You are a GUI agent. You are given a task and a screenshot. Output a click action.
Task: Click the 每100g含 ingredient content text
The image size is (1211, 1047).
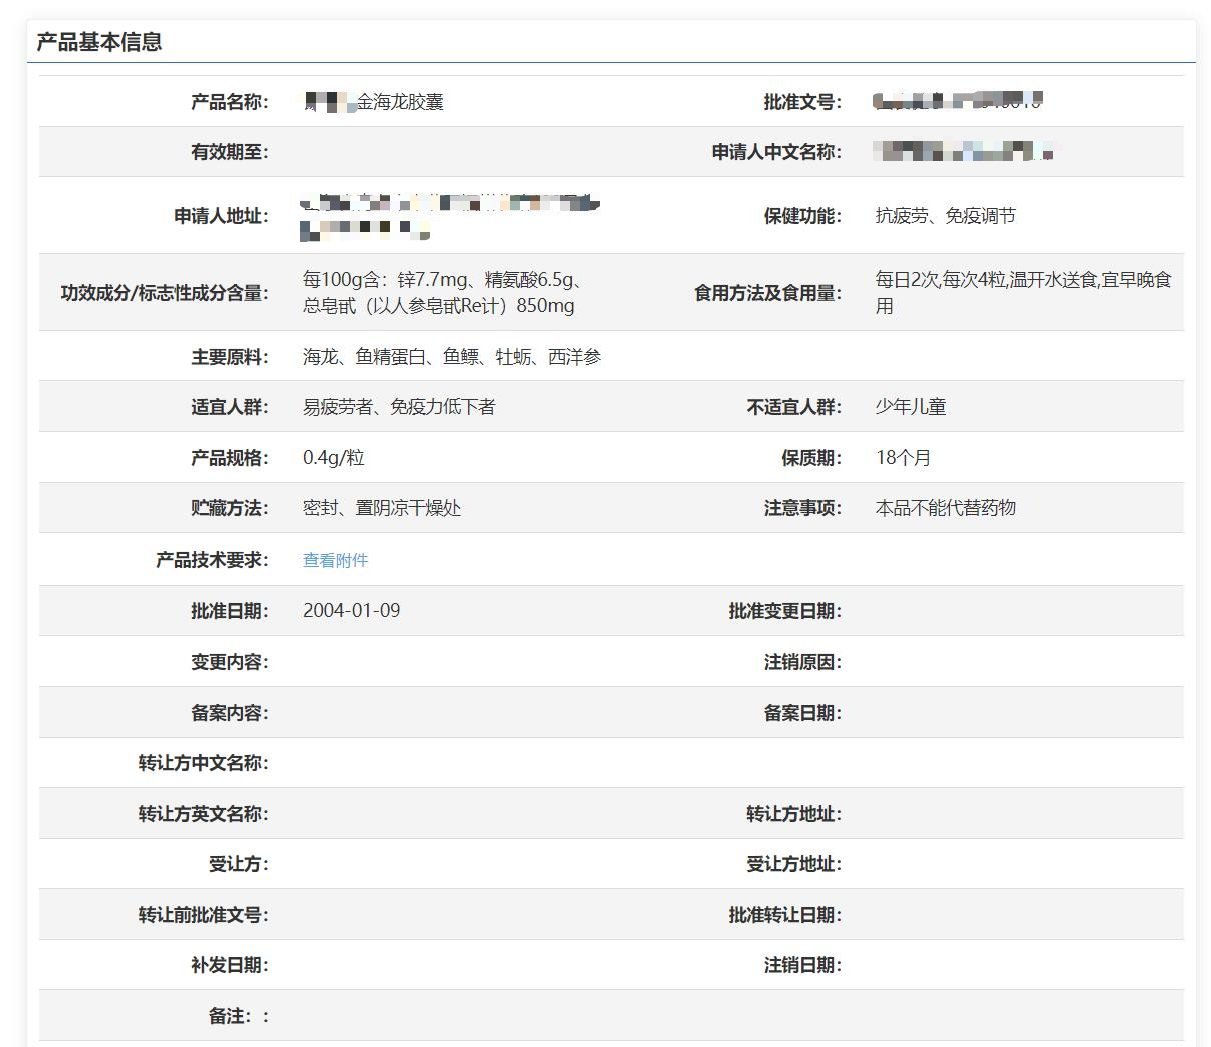(442, 293)
